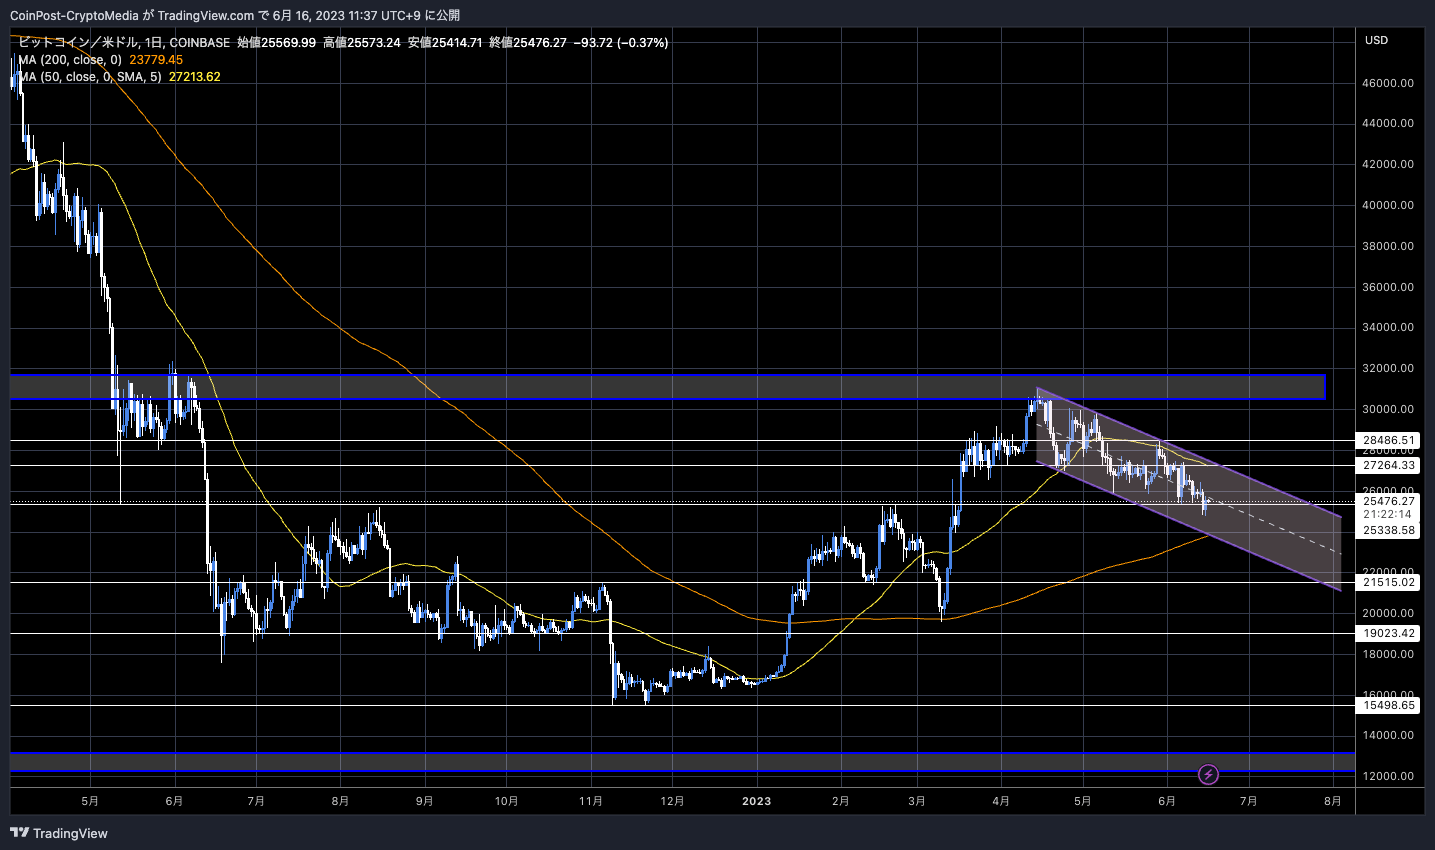Click the 32000.00 price axis label

1388,368
